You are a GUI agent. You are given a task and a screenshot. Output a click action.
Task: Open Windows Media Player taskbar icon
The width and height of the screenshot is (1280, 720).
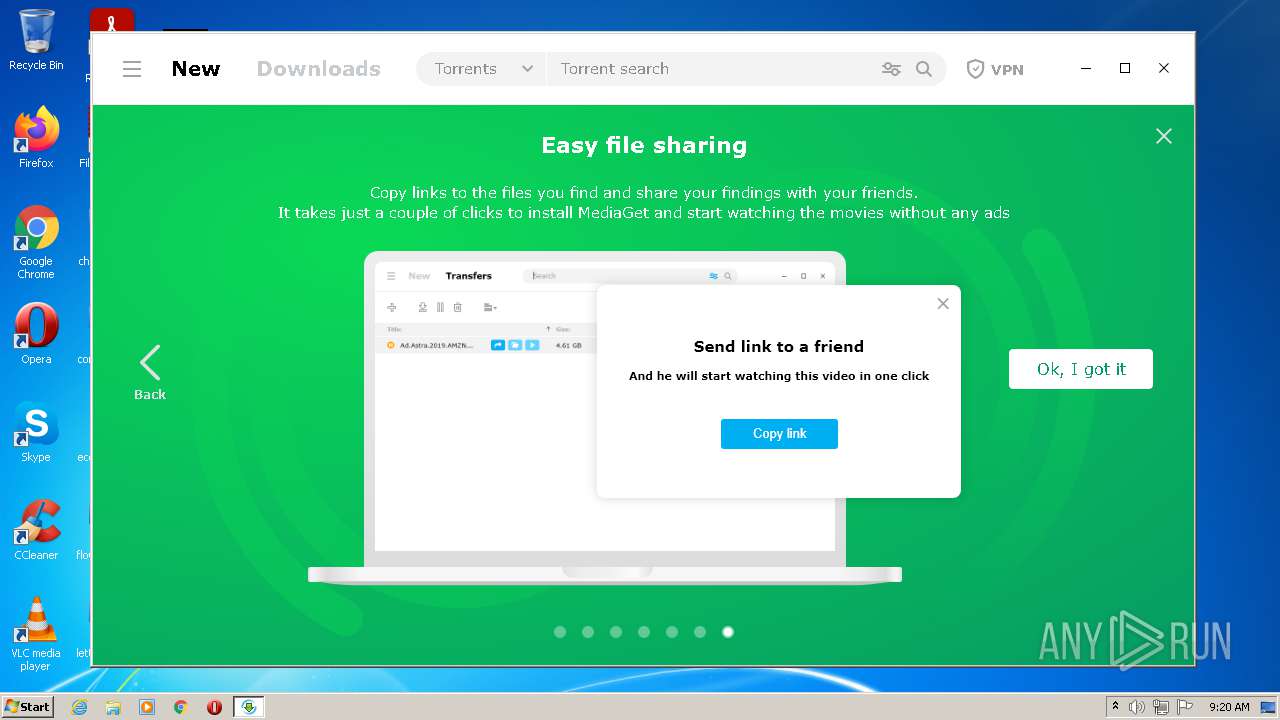pos(147,707)
